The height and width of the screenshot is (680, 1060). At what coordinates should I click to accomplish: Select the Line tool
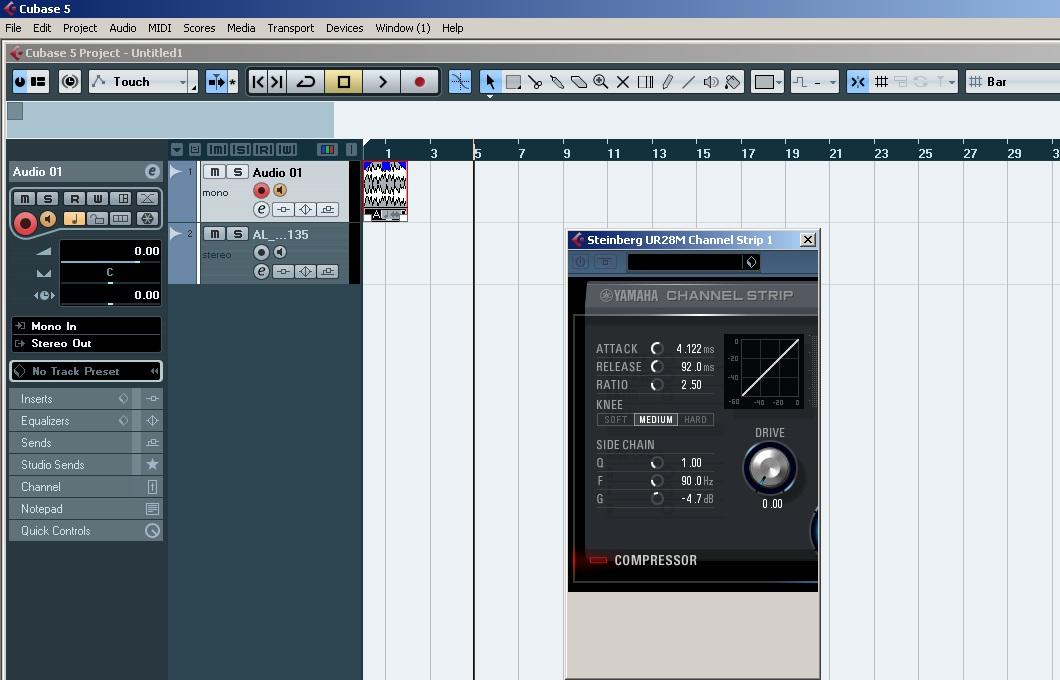click(x=688, y=82)
